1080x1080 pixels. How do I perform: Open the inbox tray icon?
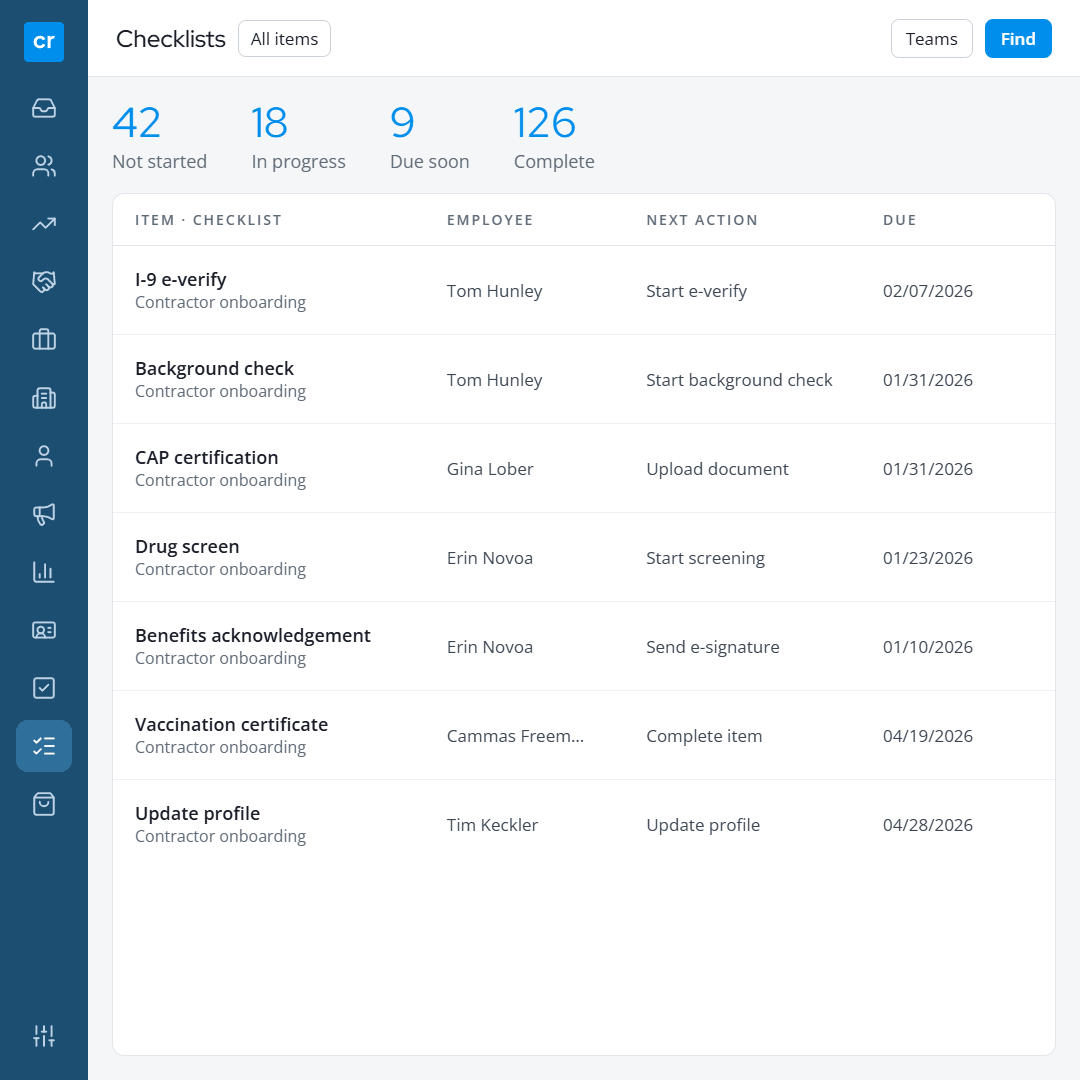point(44,108)
